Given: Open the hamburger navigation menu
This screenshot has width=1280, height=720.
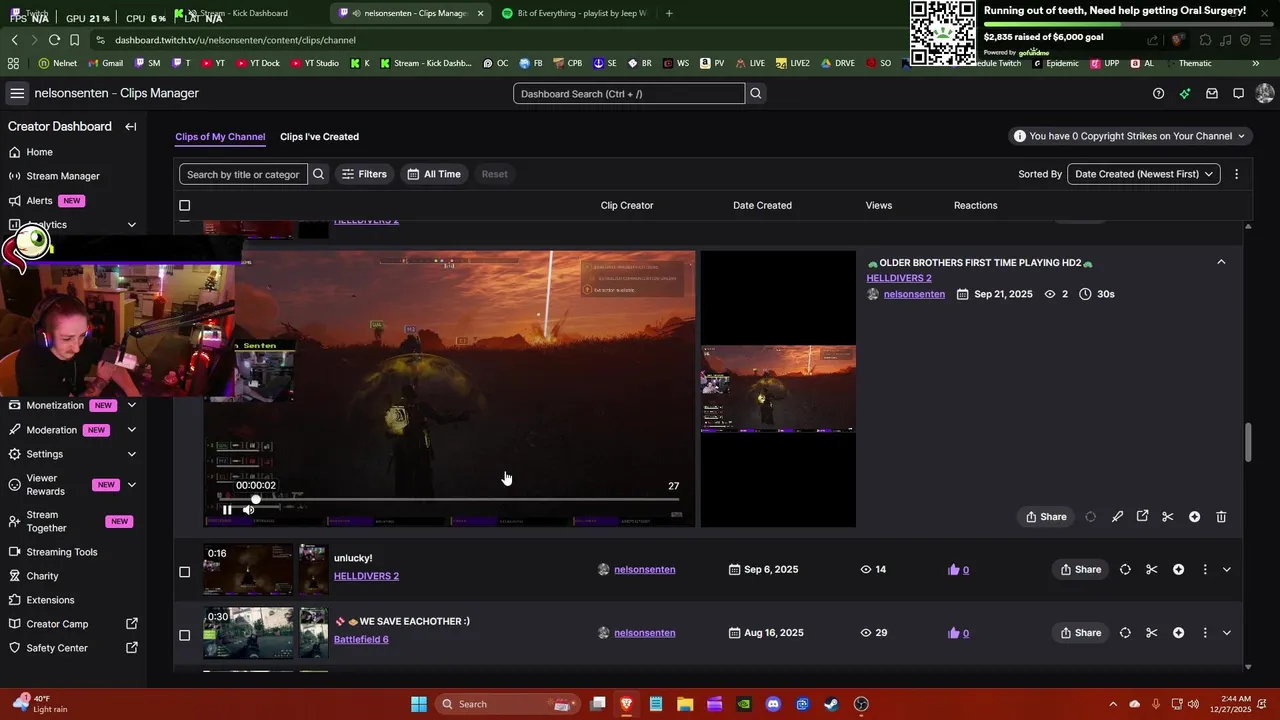Looking at the screenshot, I should (x=17, y=93).
